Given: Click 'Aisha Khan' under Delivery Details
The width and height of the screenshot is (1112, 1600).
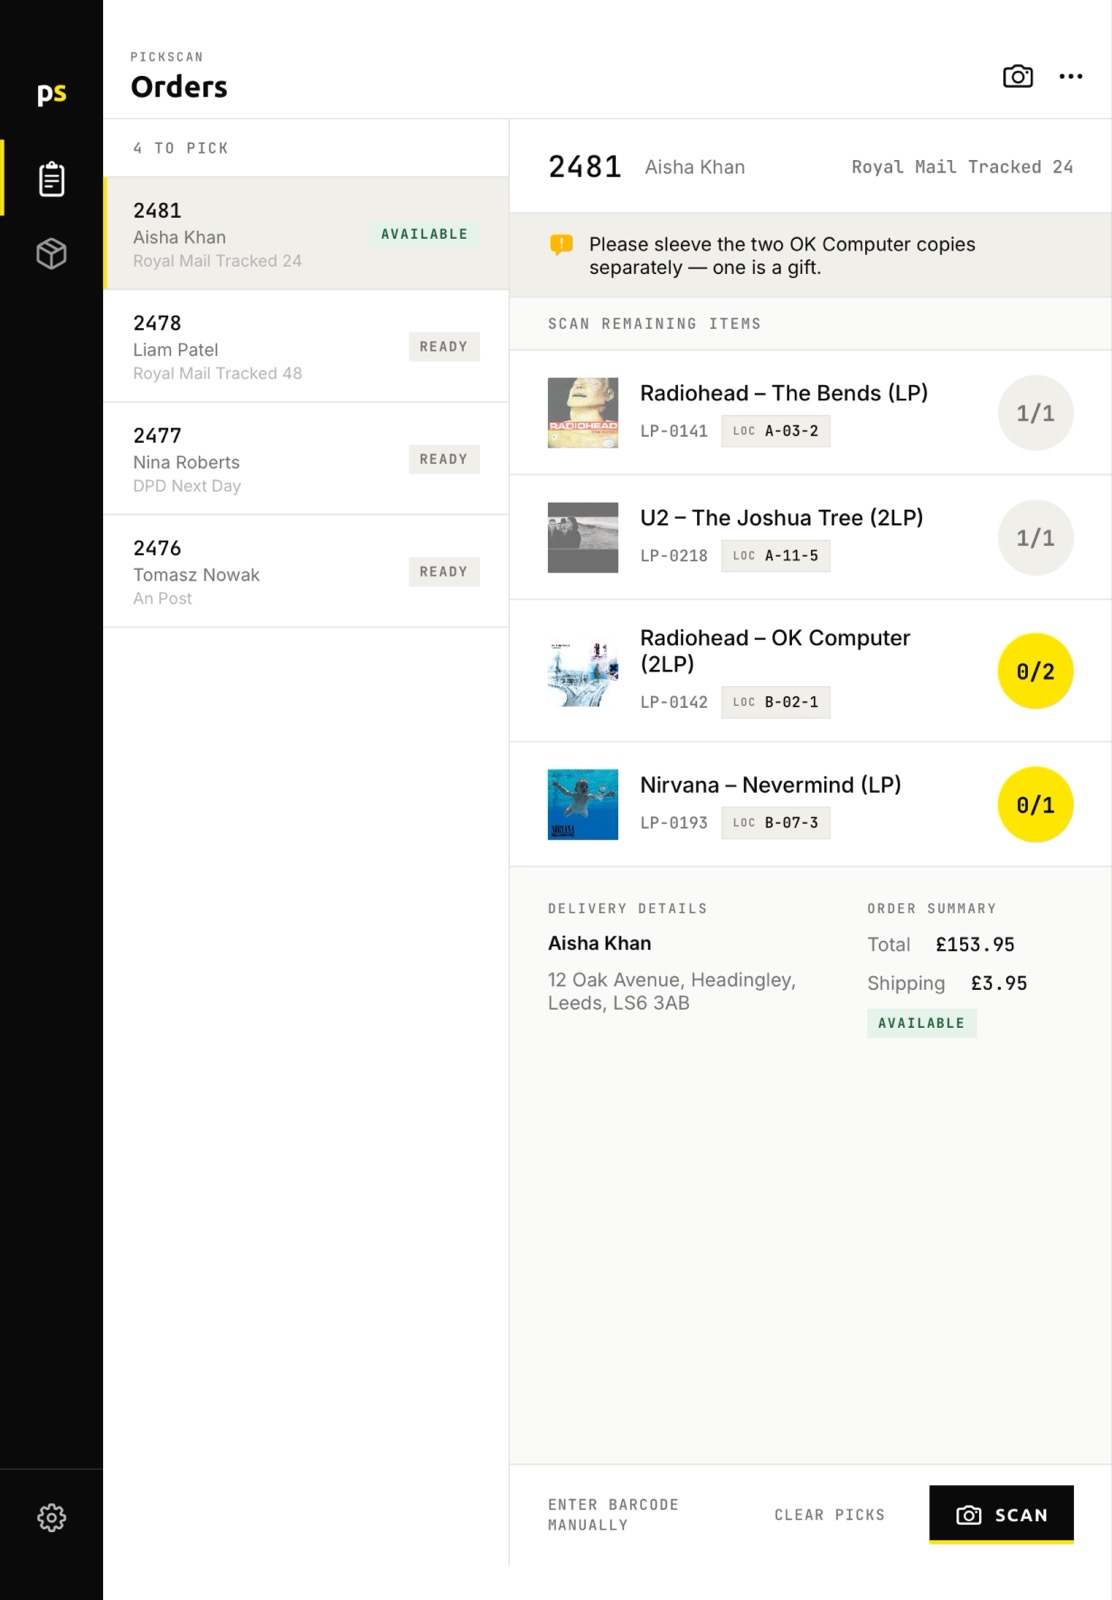Looking at the screenshot, I should (x=599, y=943).
